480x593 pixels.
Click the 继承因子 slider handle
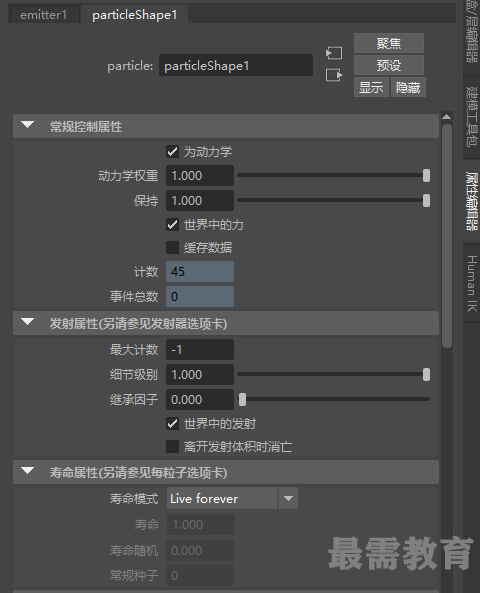point(242,399)
